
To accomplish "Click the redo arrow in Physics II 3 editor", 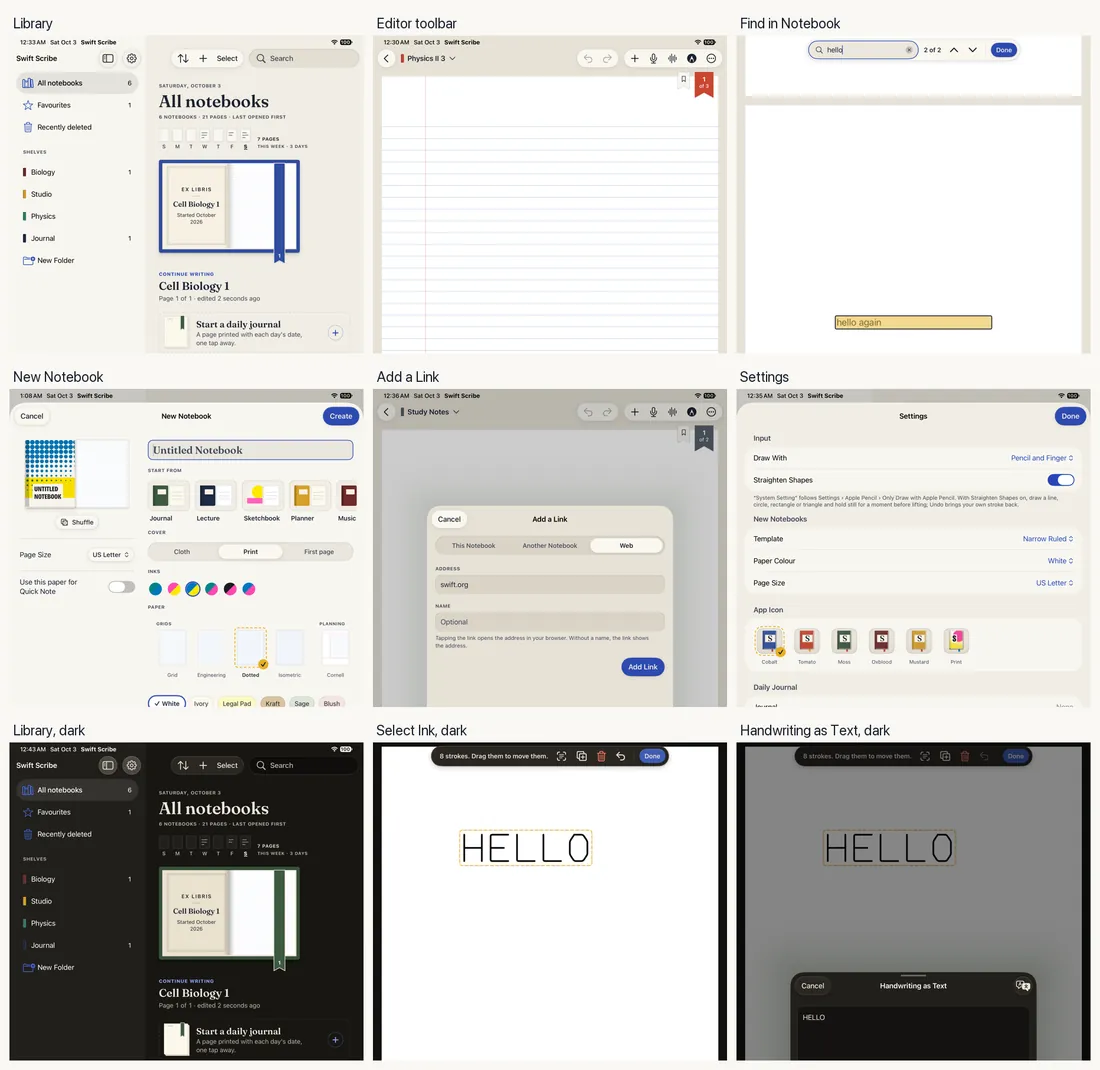I will coord(608,58).
